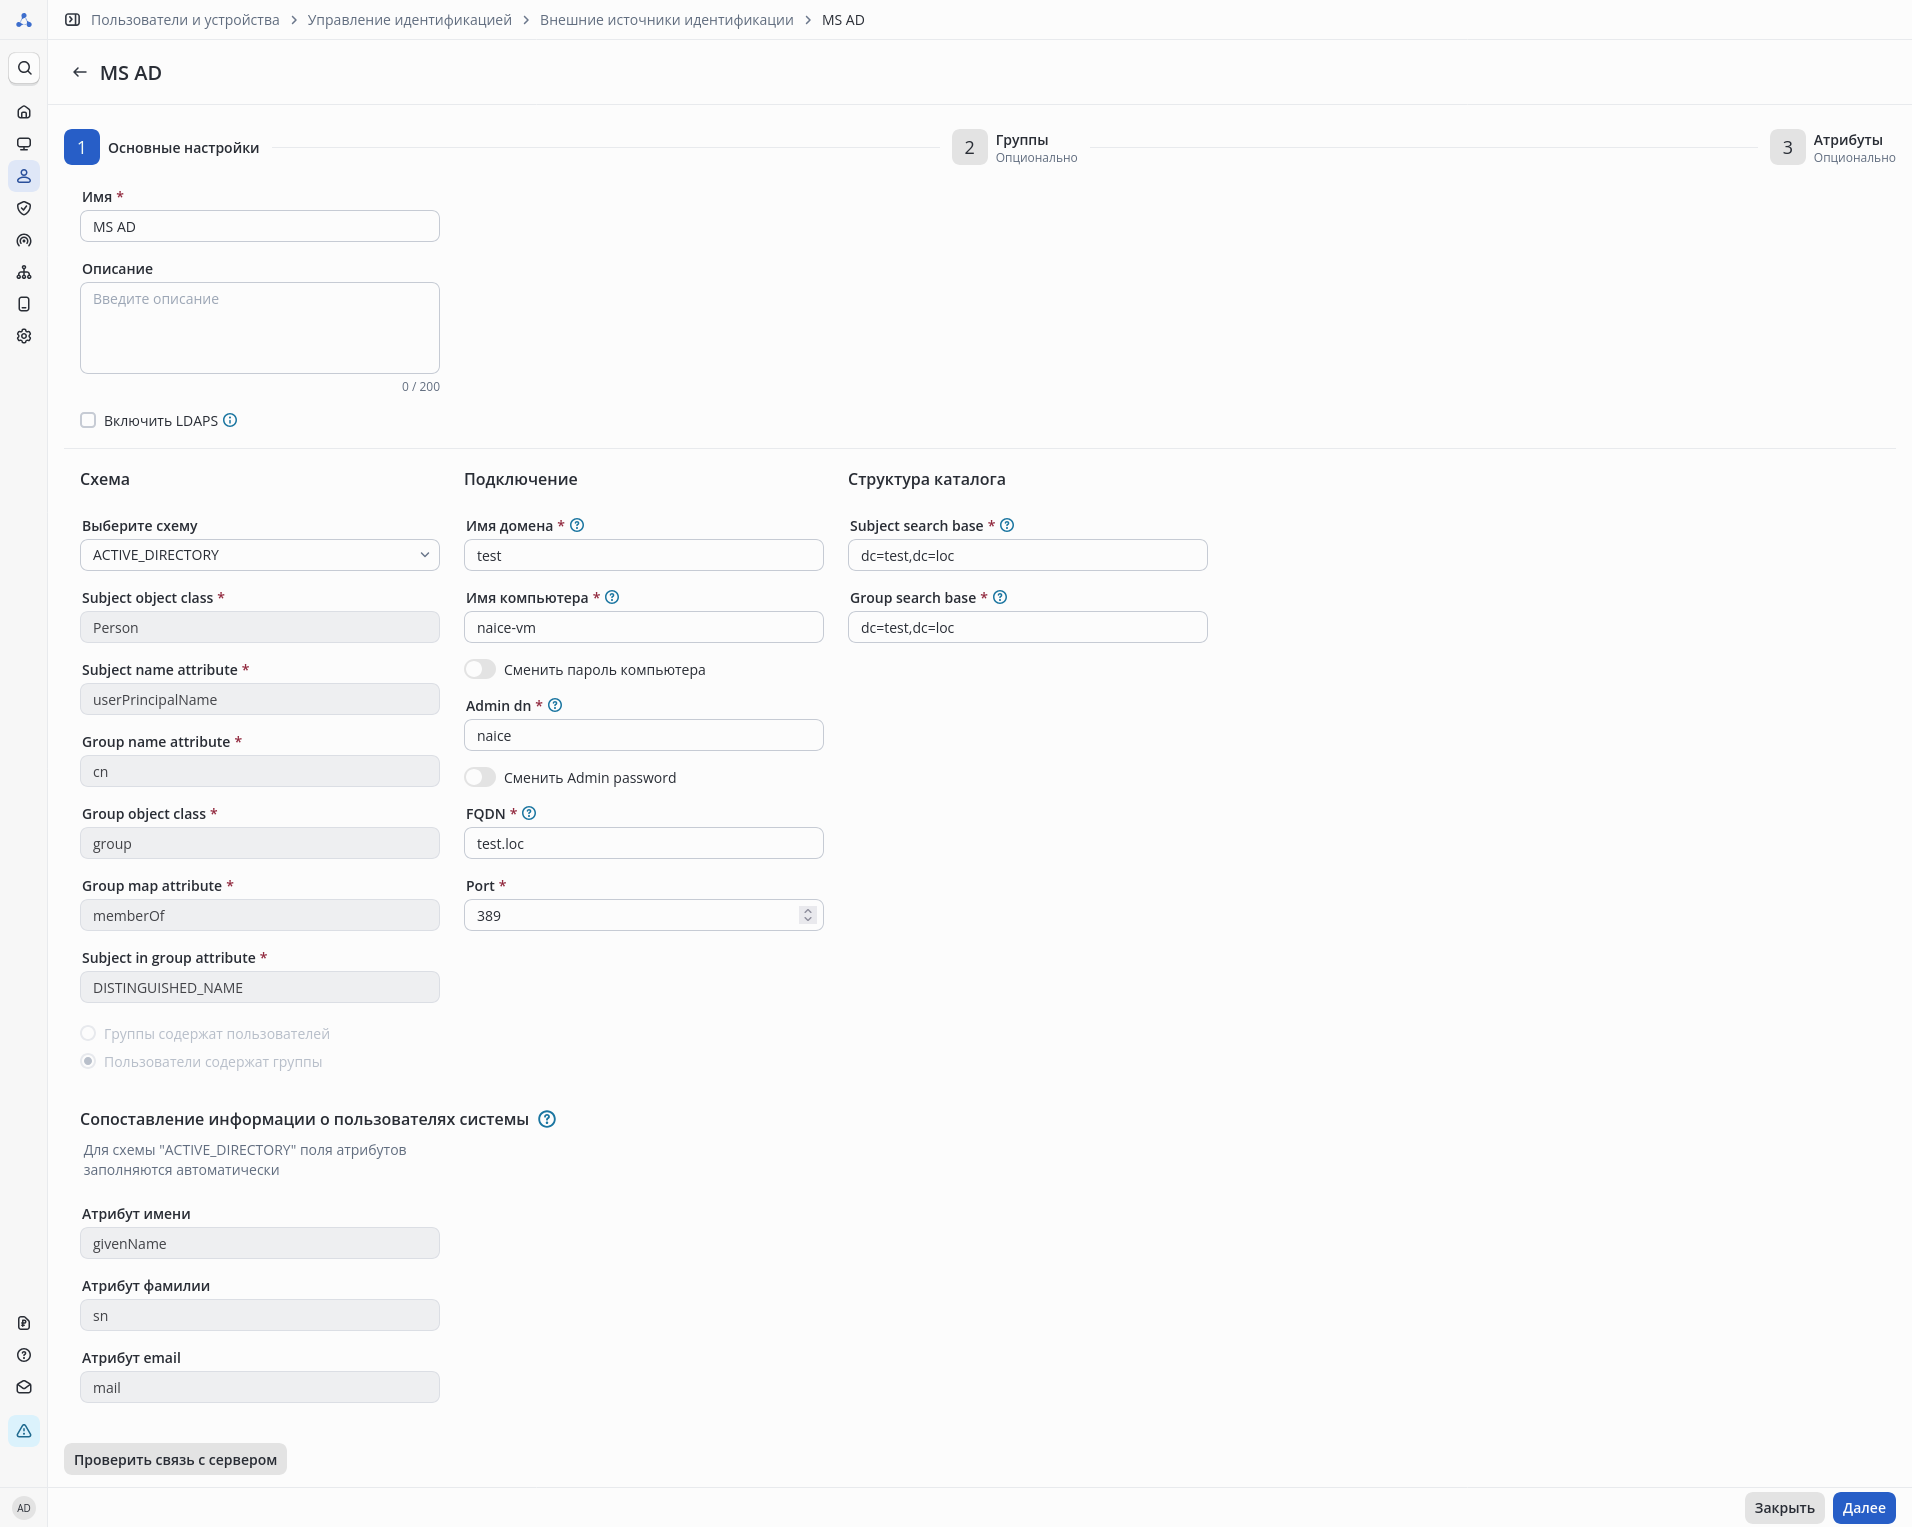Image resolution: width=1912 pixels, height=1527 pixels.
Task: Click the Subject search base input field
Action: coord(1028,555)
